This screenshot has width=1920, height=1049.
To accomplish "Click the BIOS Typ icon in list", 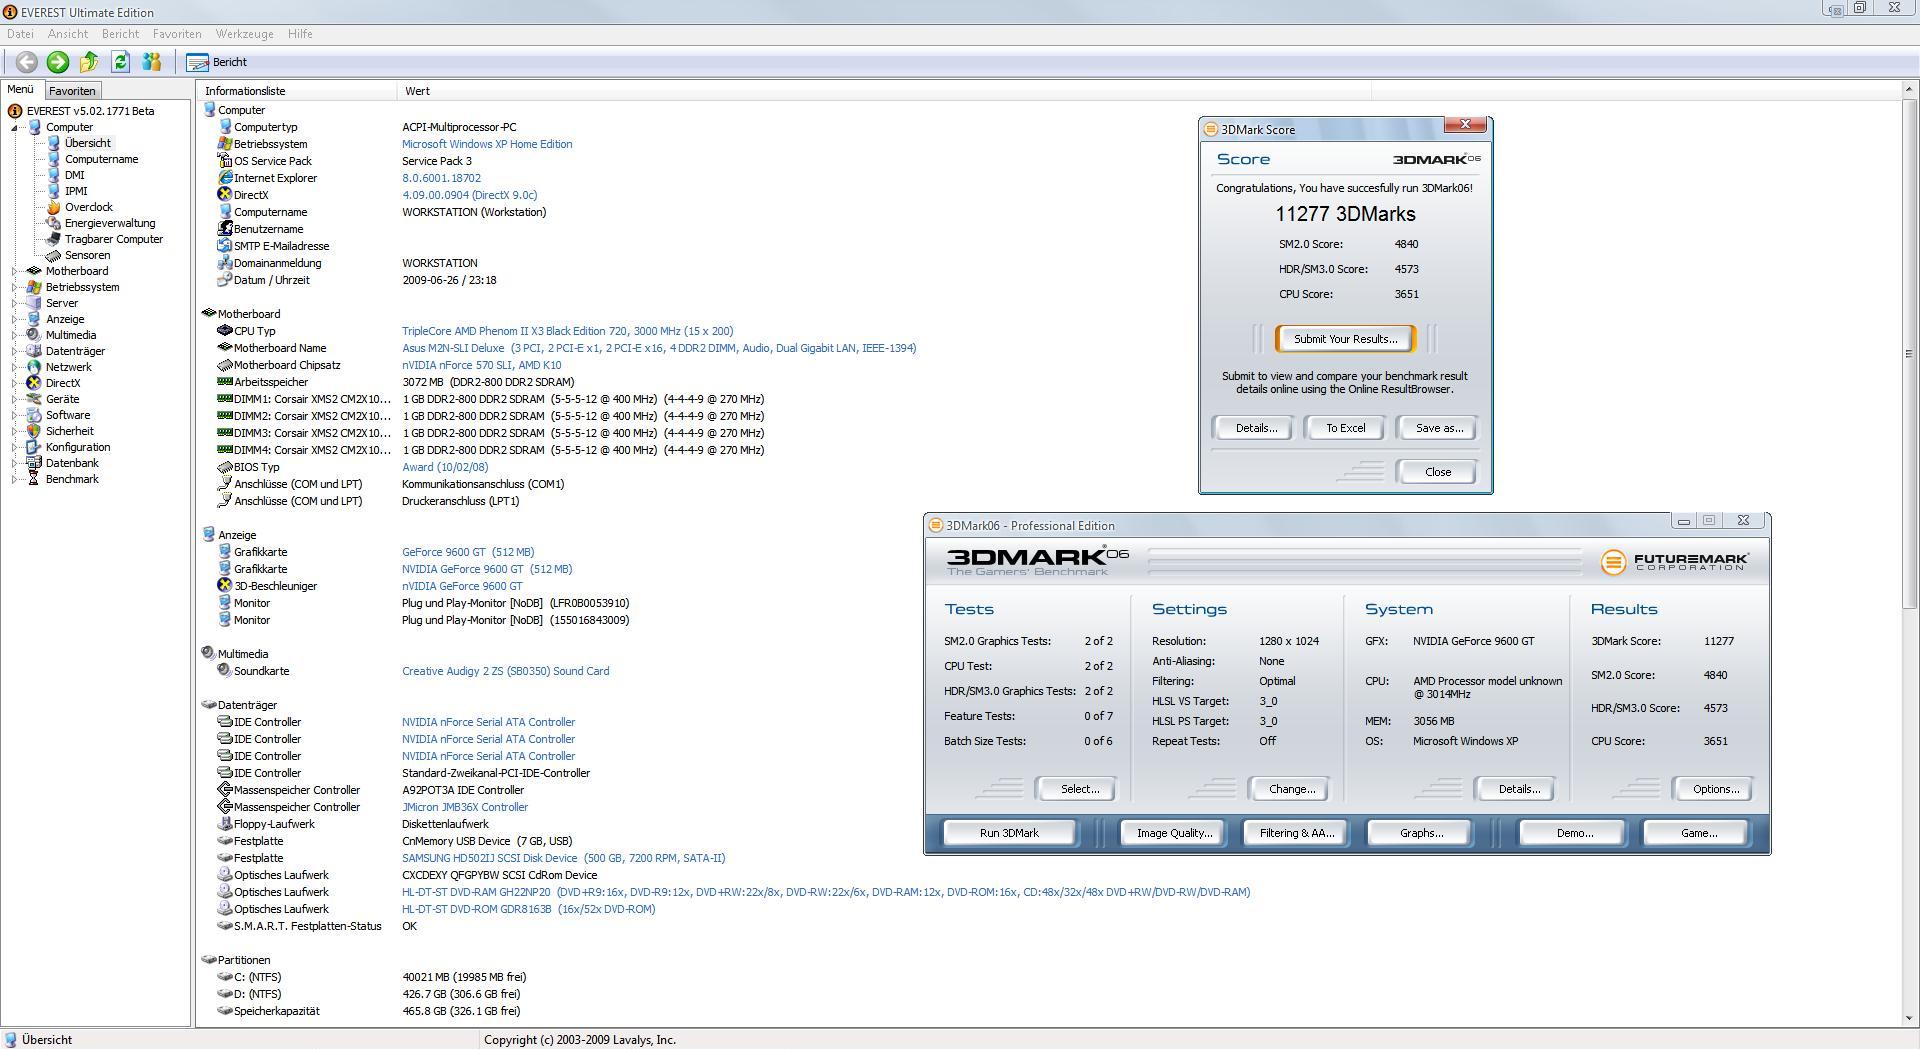I will point(225,467).
